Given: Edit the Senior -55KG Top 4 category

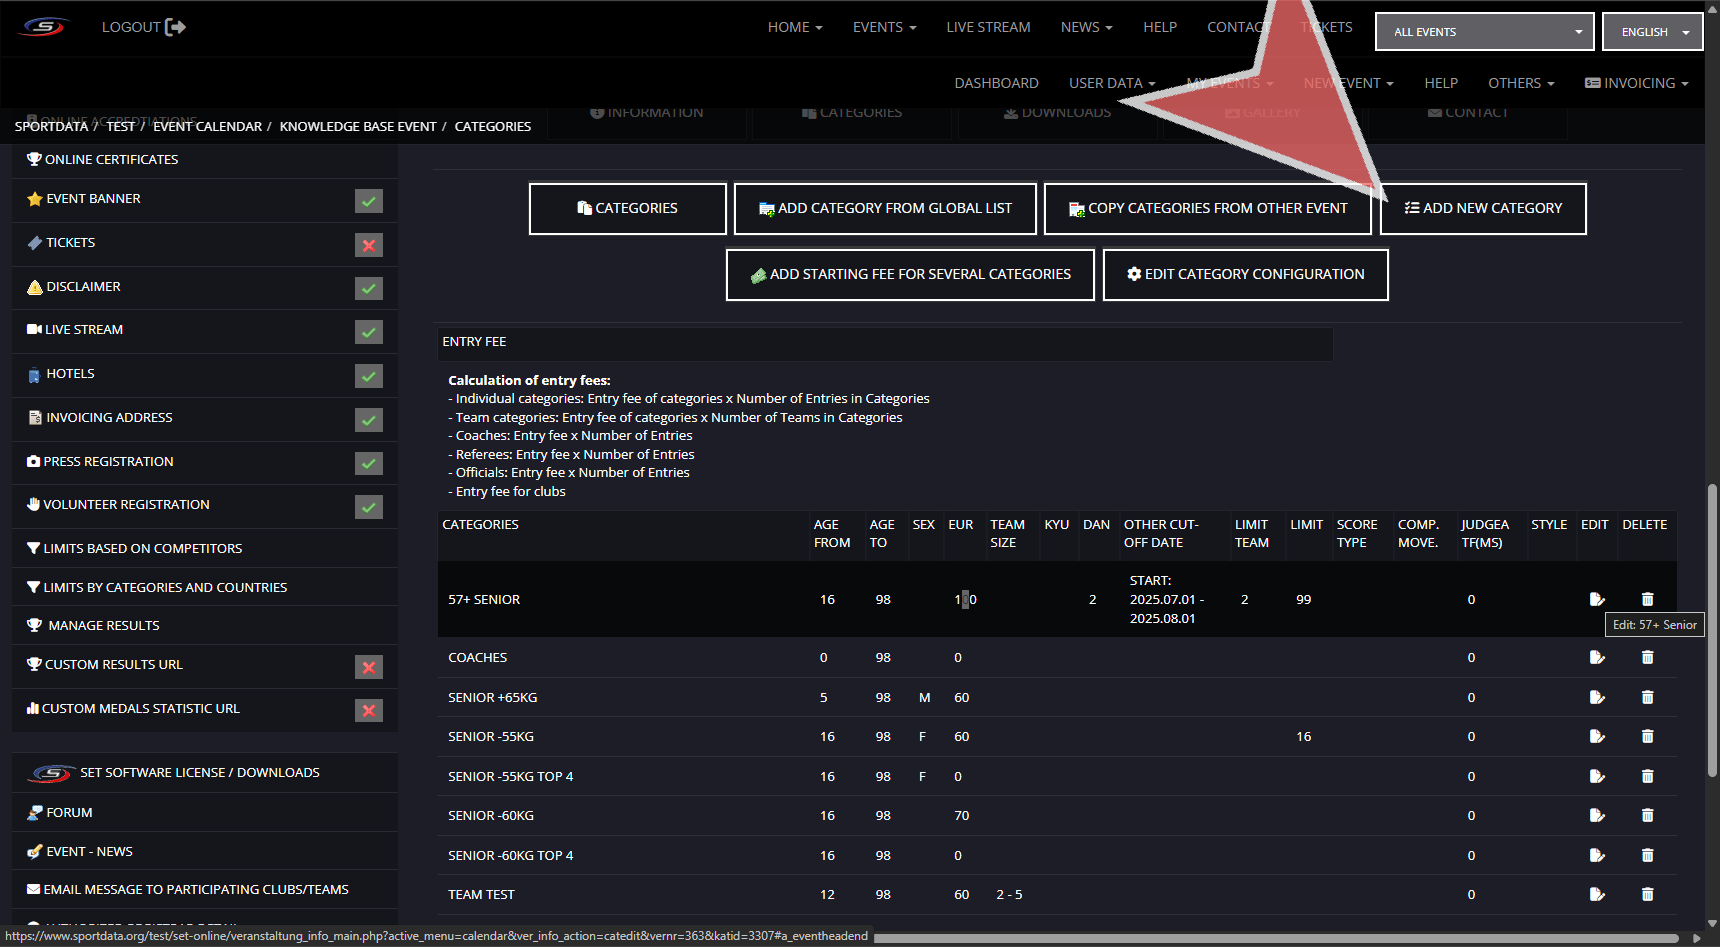Looking at the screenshot, I should click(1596, 776).
